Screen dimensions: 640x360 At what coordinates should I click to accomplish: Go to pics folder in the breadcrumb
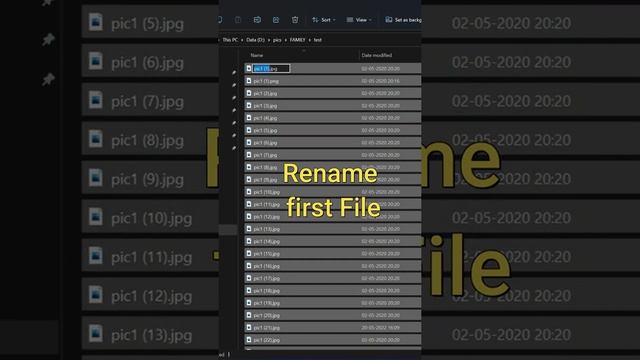[x=277, y=40]
